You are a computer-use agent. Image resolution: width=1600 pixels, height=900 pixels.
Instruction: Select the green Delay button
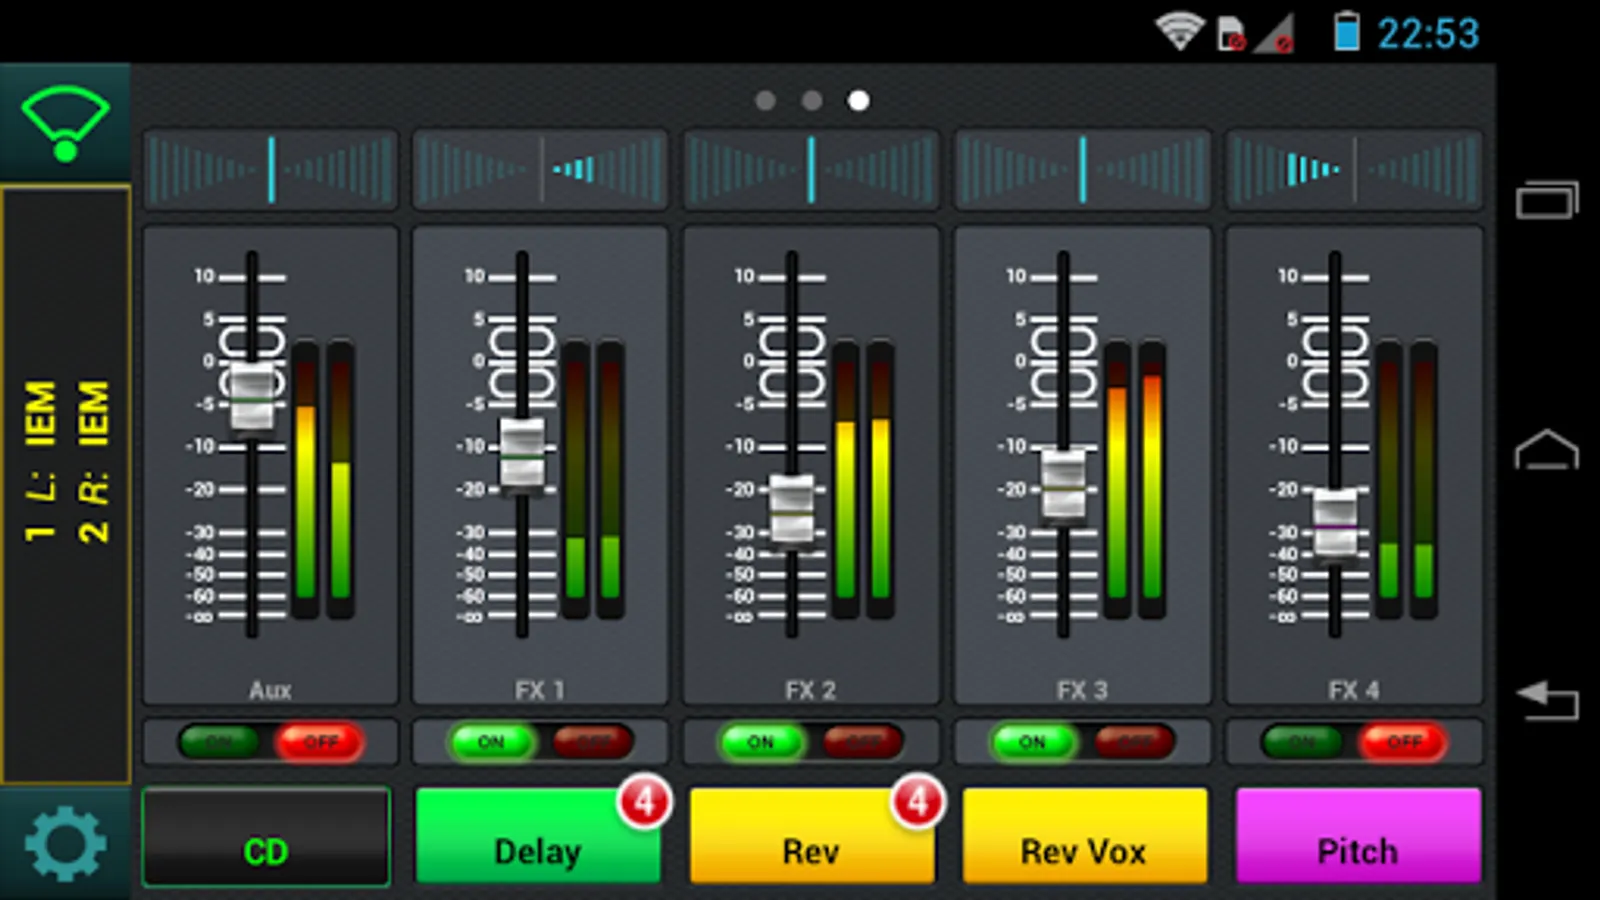pyautogui.click(x=538, y=836)
